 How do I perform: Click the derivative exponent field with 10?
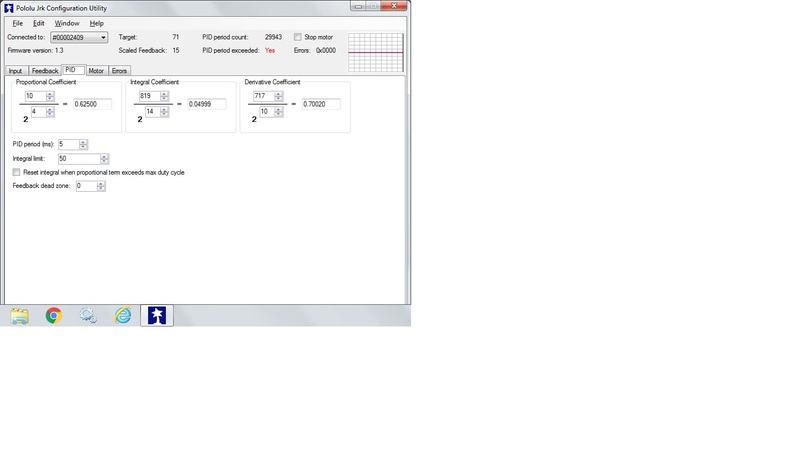[x=267, y=112]
